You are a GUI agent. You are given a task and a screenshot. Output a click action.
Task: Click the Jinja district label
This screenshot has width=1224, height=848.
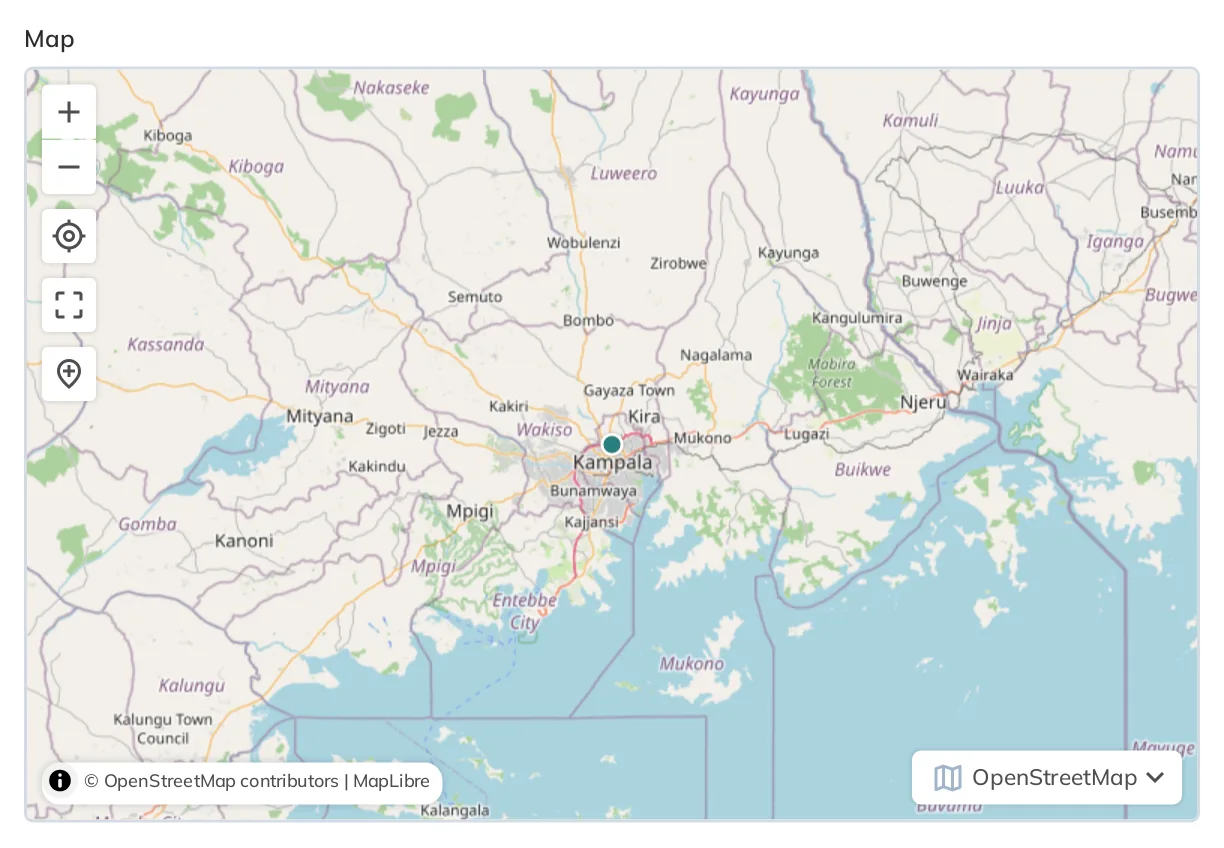pyautogui.click(x=994, y=323)
